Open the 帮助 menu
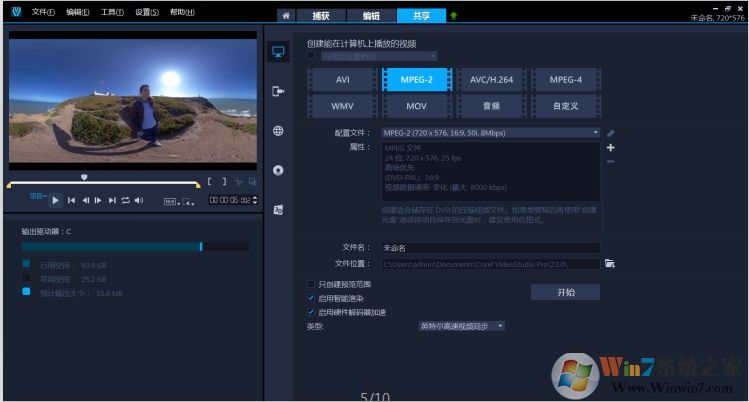This screenshot has width=749, height=402. 182,12
